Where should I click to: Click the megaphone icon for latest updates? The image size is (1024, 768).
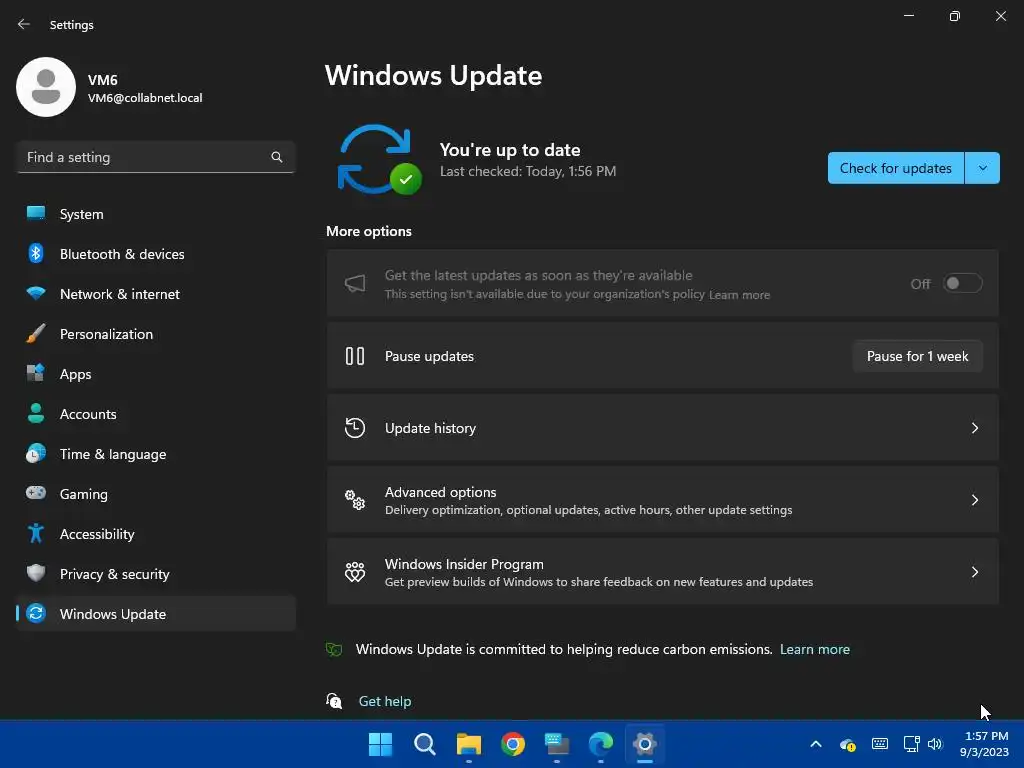355,283
